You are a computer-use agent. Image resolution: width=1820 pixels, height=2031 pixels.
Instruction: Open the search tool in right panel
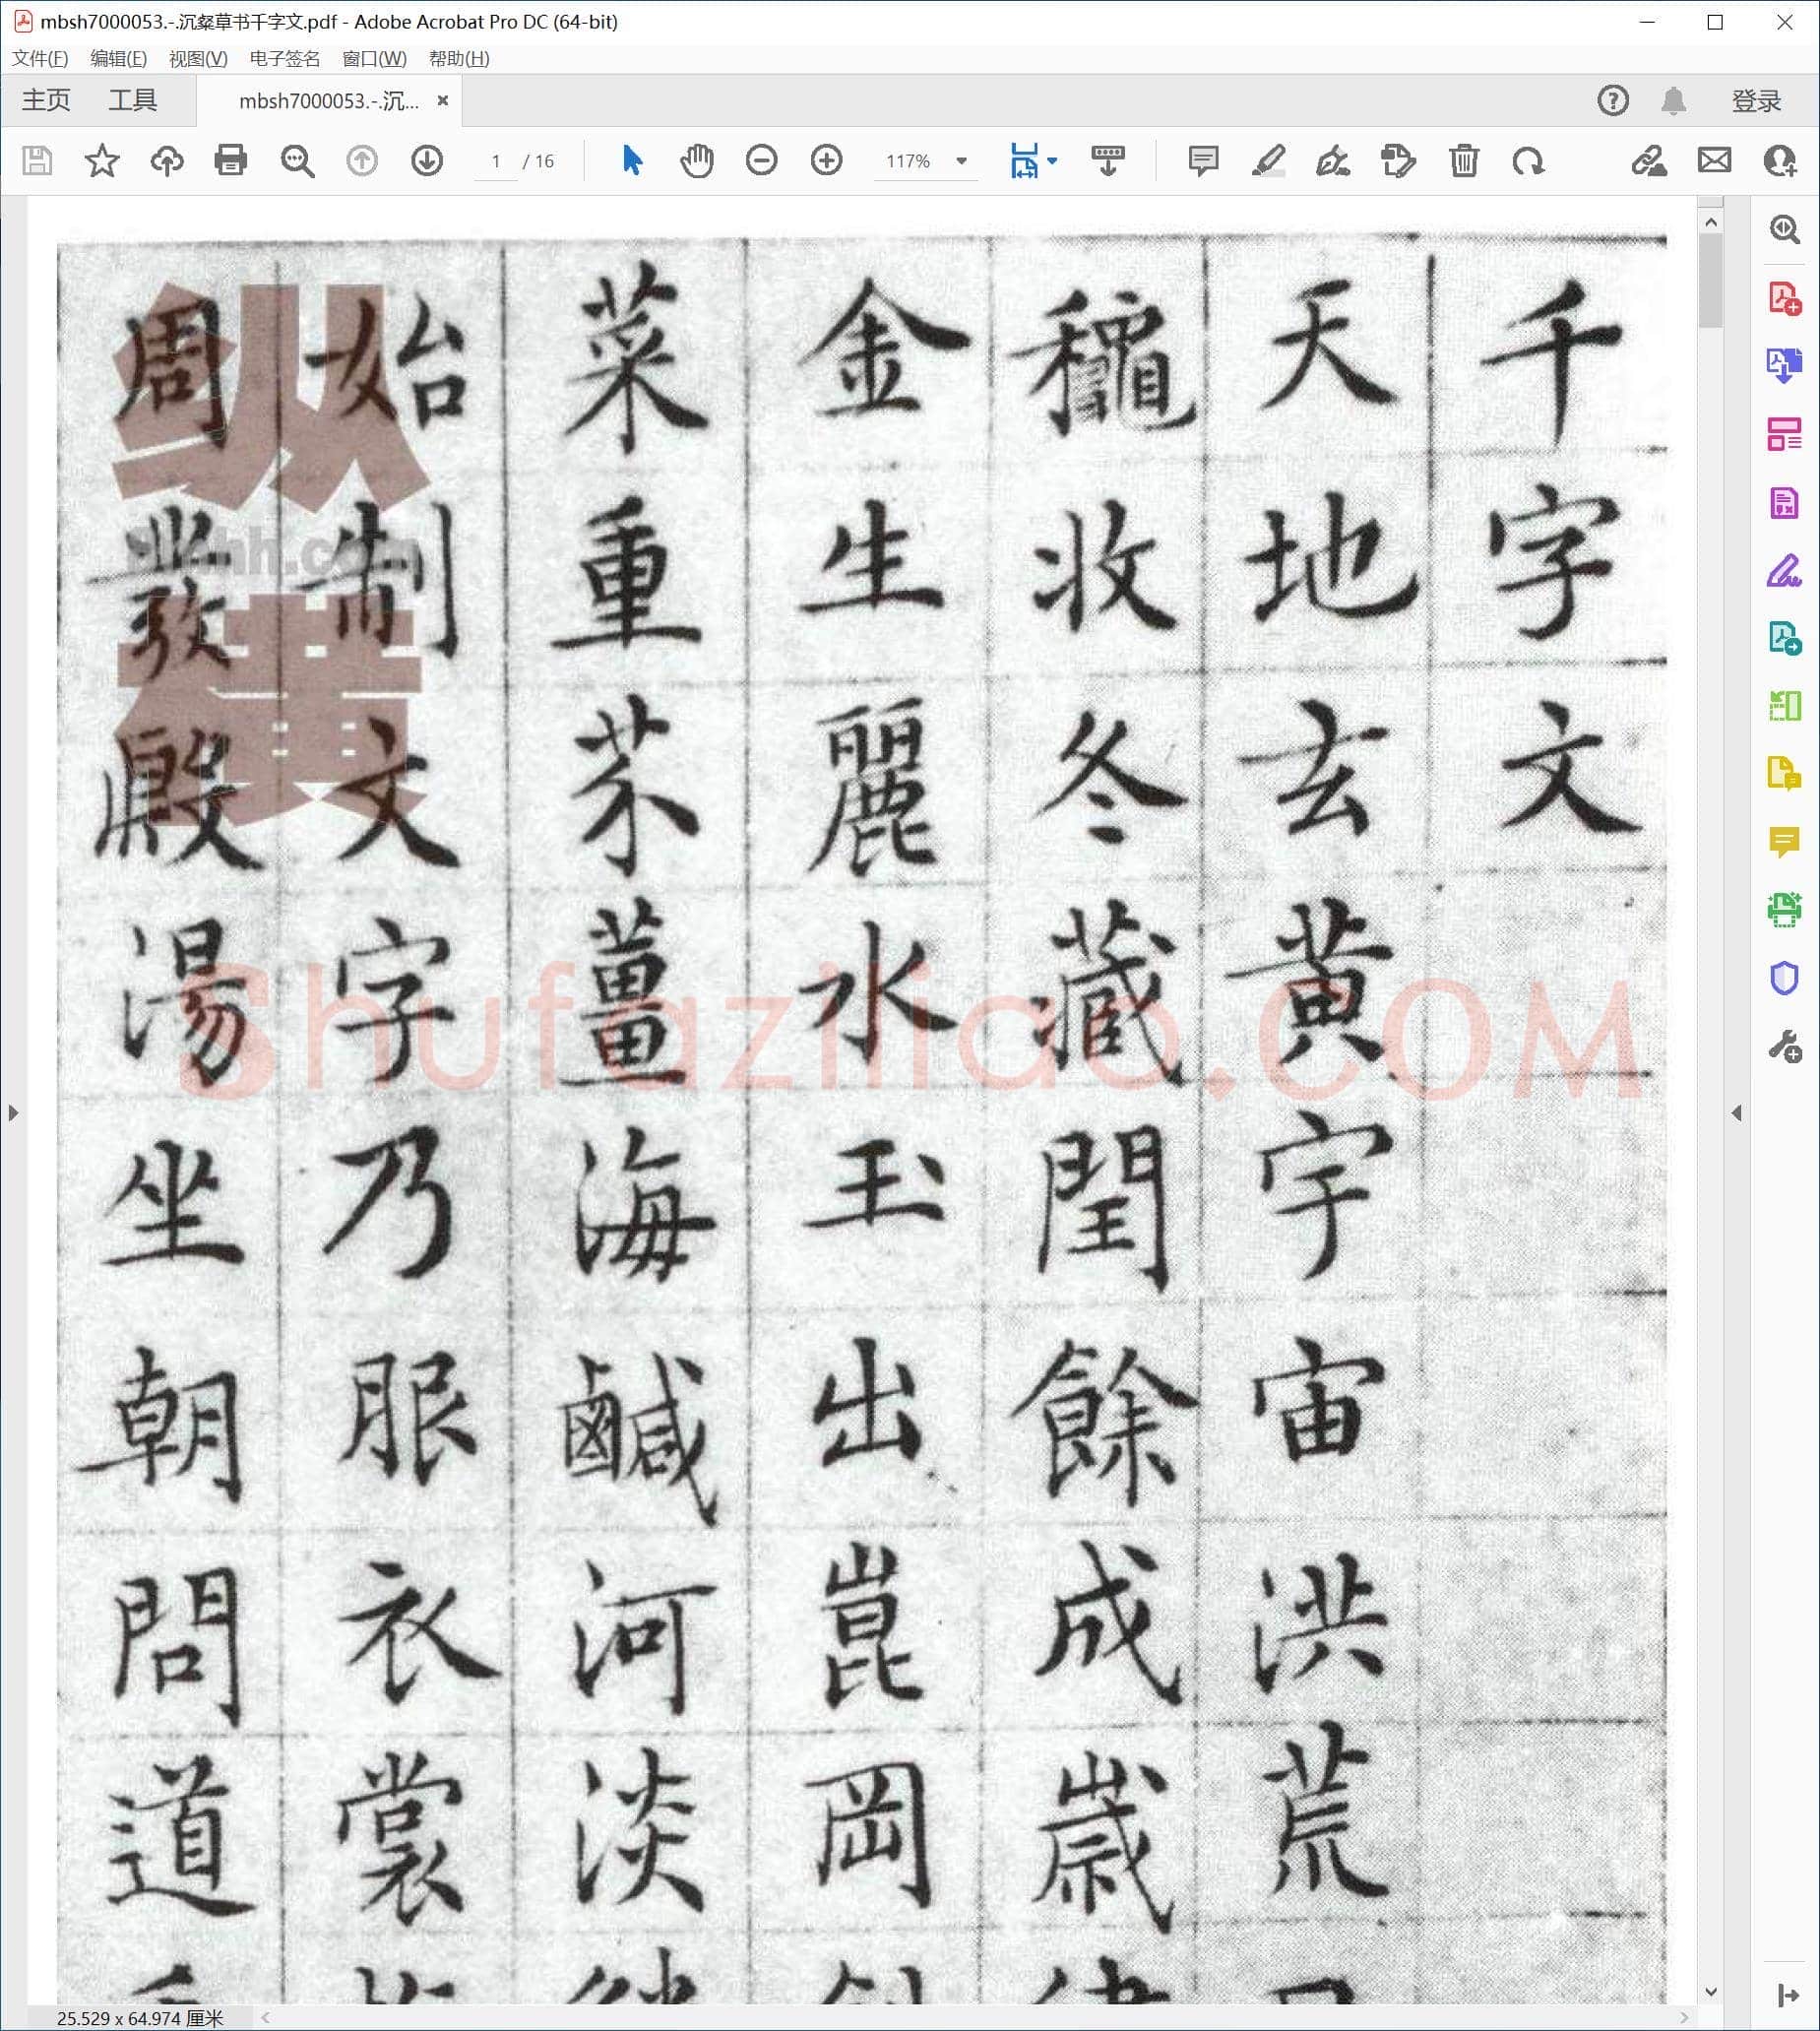1785,229
